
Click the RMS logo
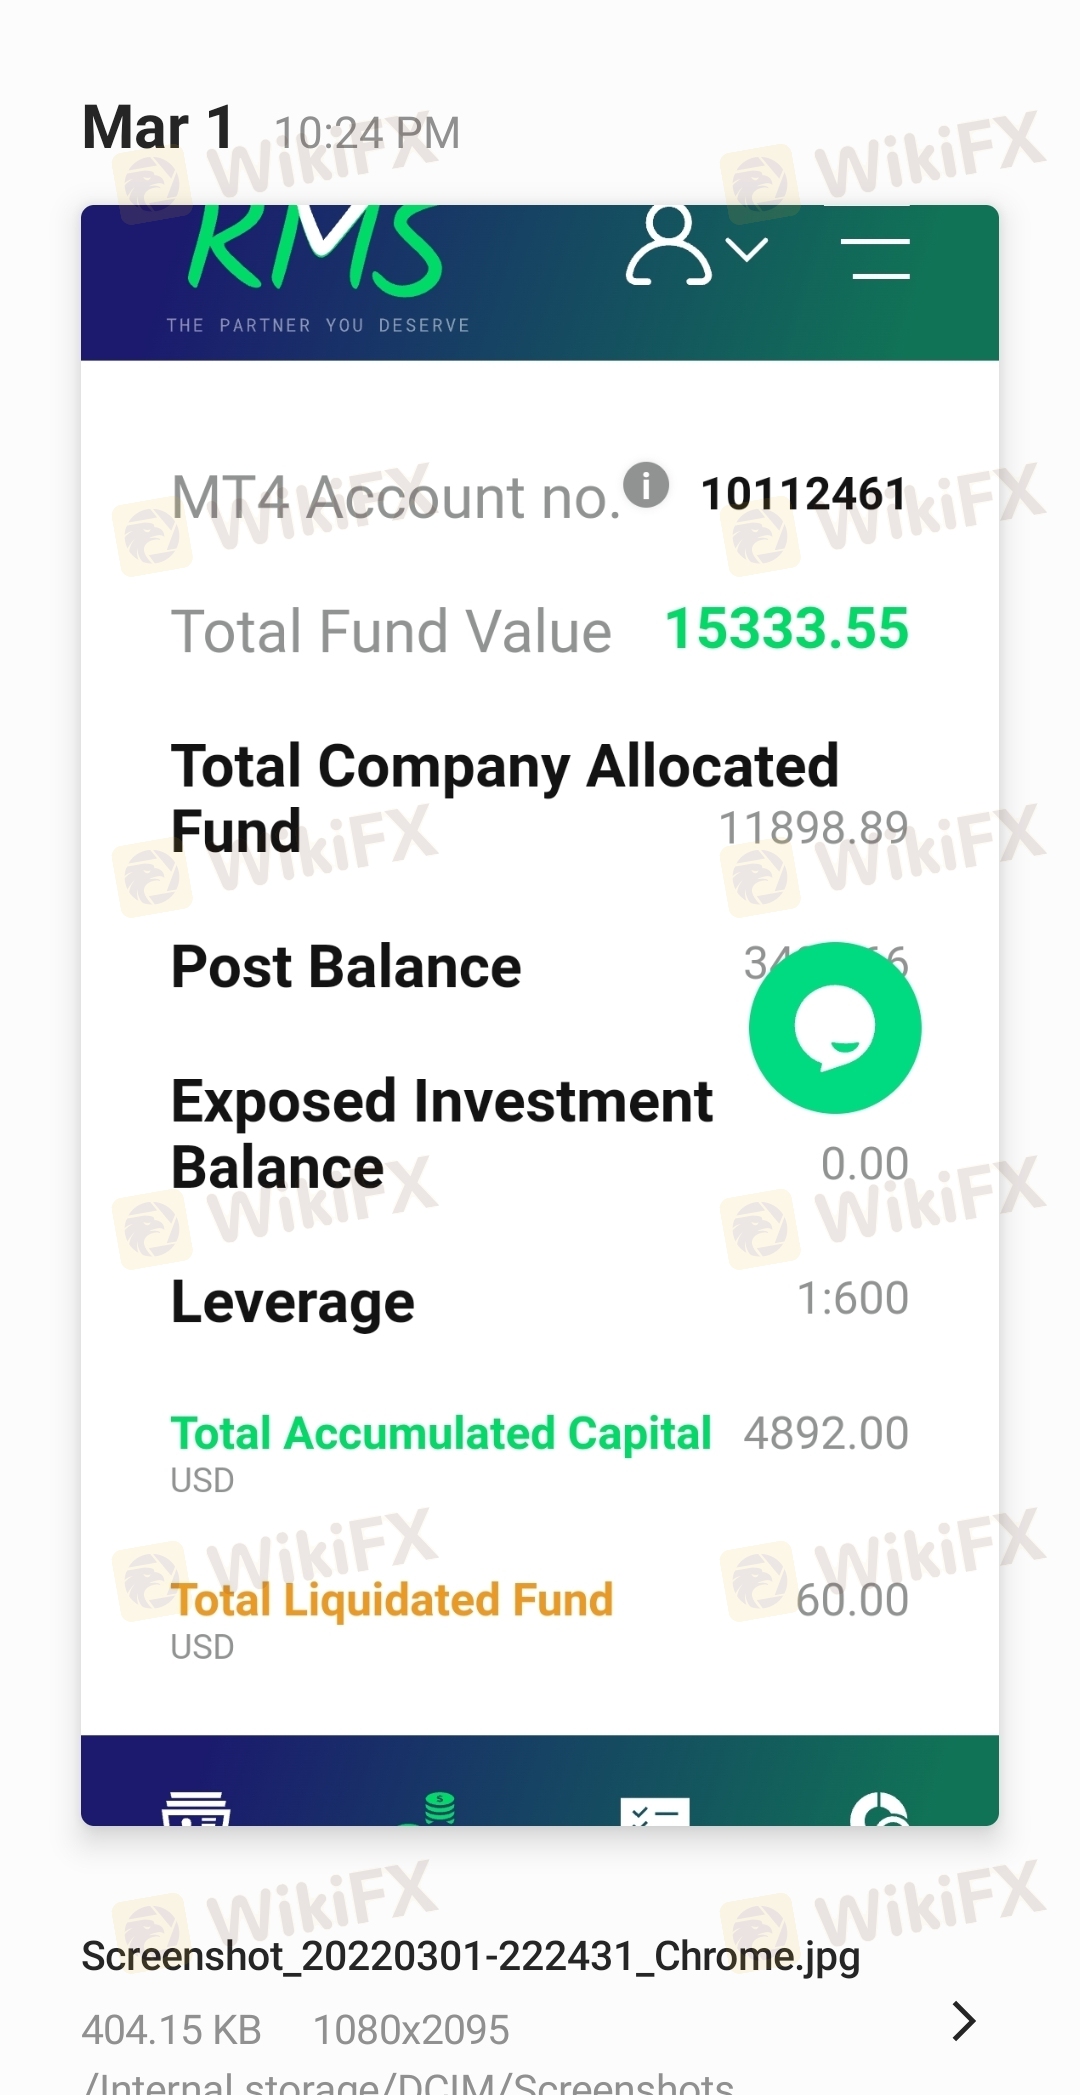pyautogui.click(x=316, y=268)
